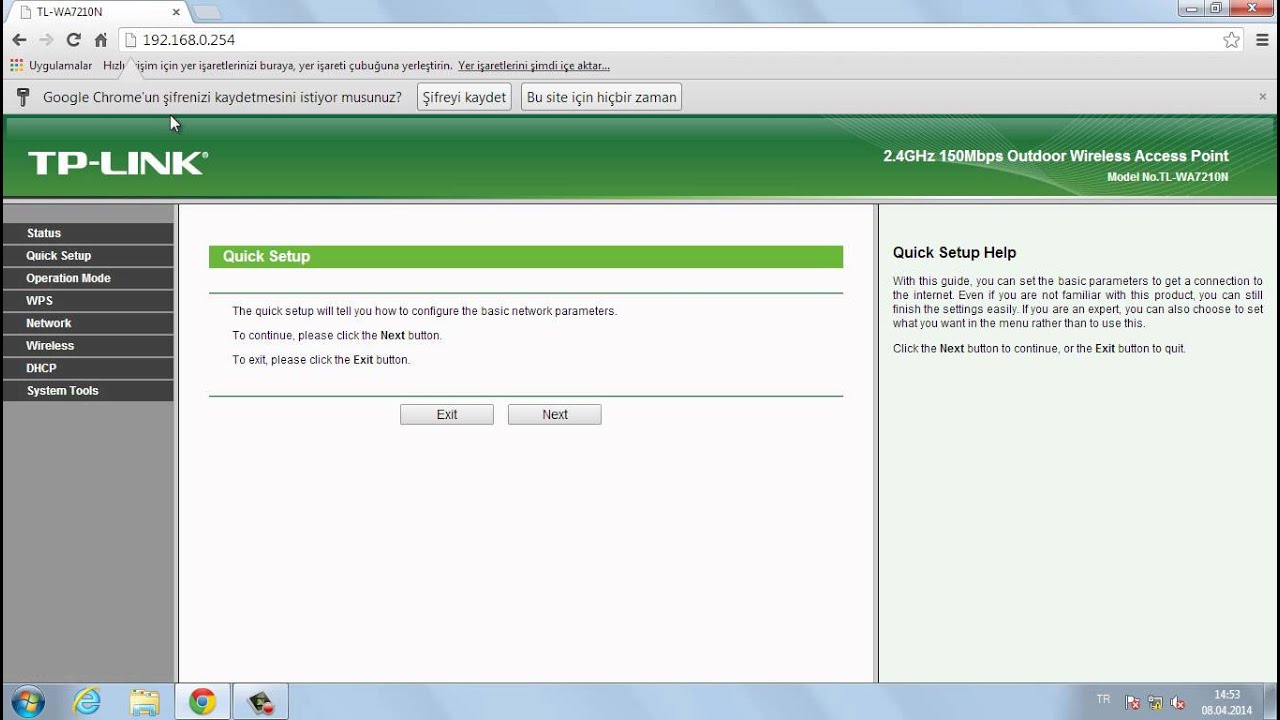Click the Şifreyi kaydet button

(x=464, y=97)
